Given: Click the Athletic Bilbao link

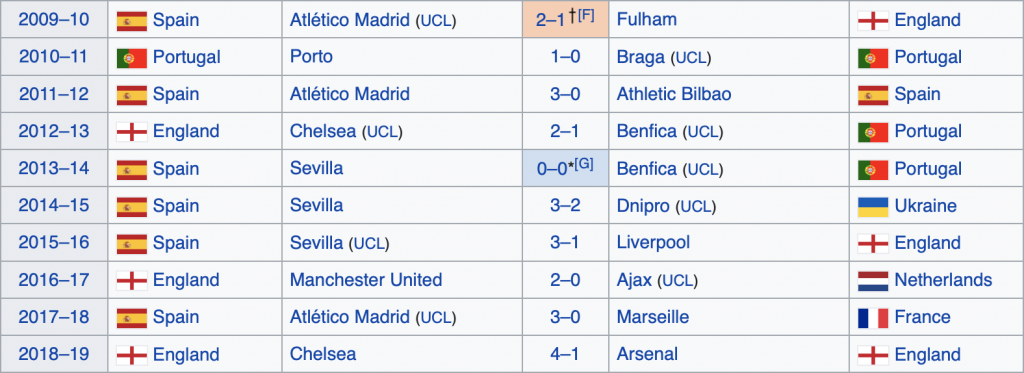Looking at the screenshot, I should (x=674, y=94).
